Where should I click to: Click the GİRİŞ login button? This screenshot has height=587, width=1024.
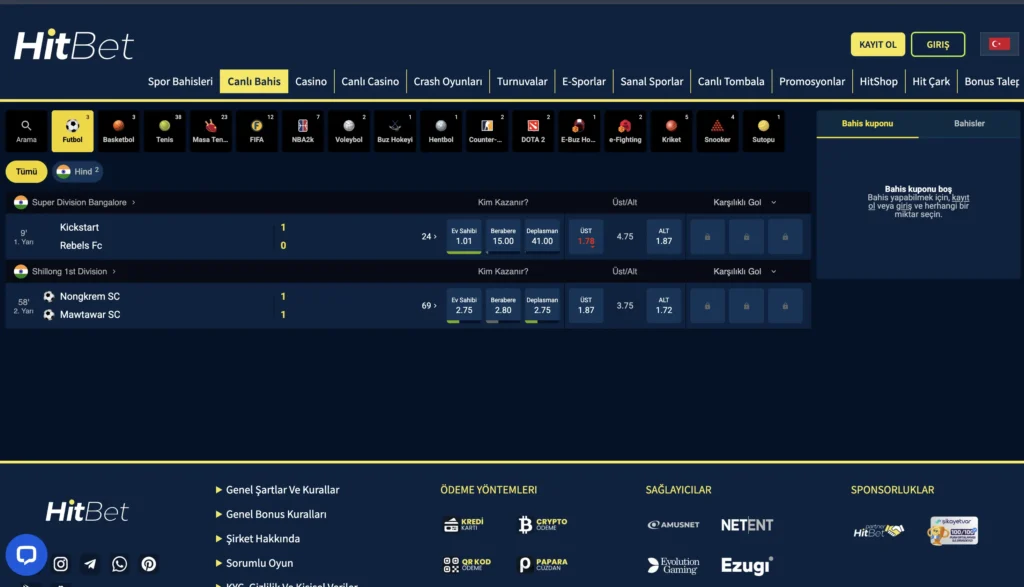click(938, 44)
